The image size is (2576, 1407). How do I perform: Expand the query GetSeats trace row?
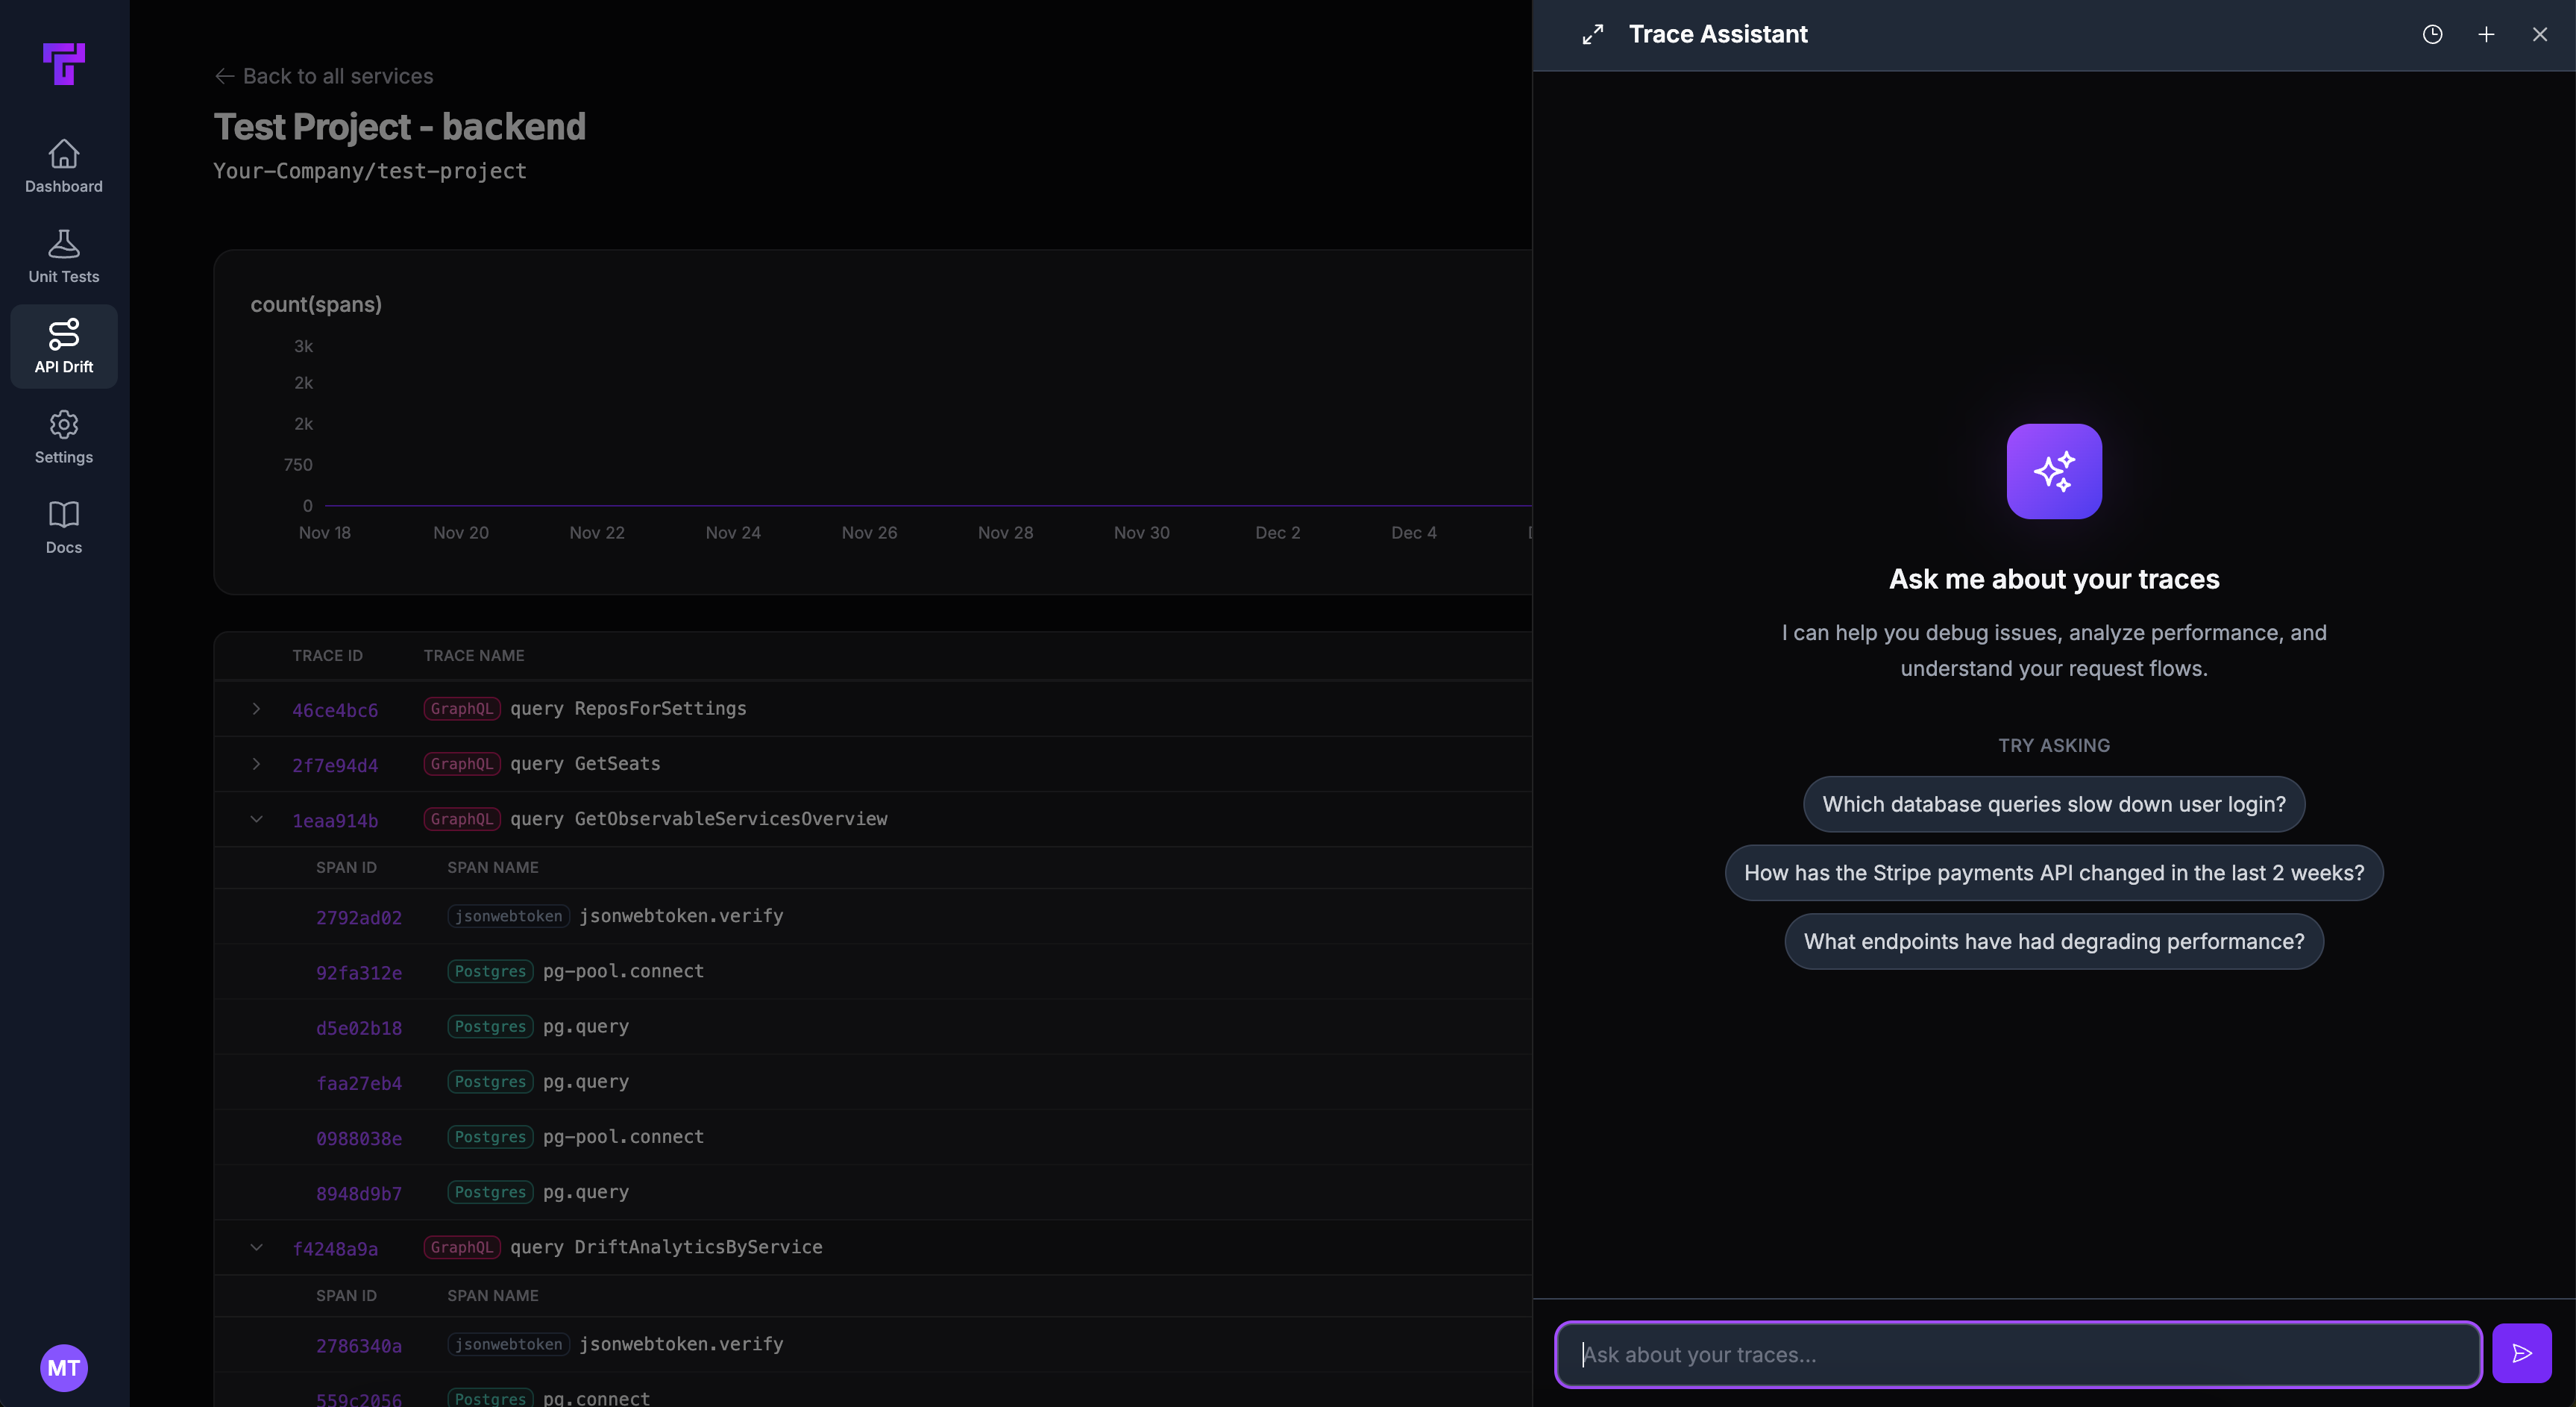click(x=257, y=764)
